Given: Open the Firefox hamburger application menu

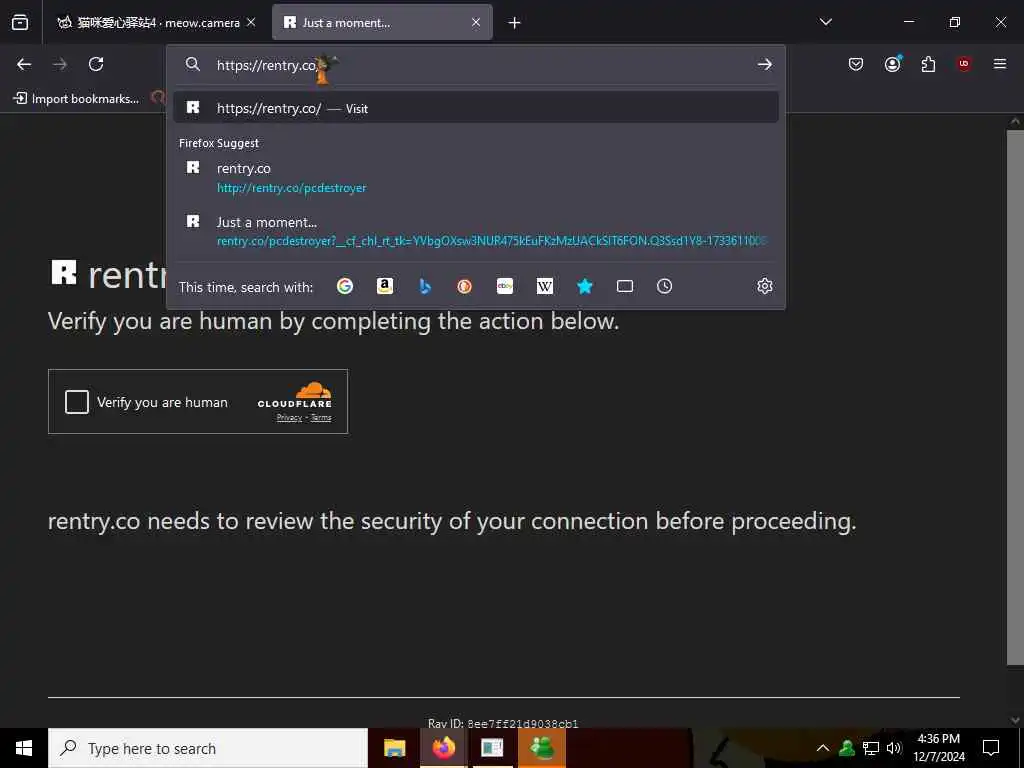Looking at the screenshot, I should (x=1000, y=64).
